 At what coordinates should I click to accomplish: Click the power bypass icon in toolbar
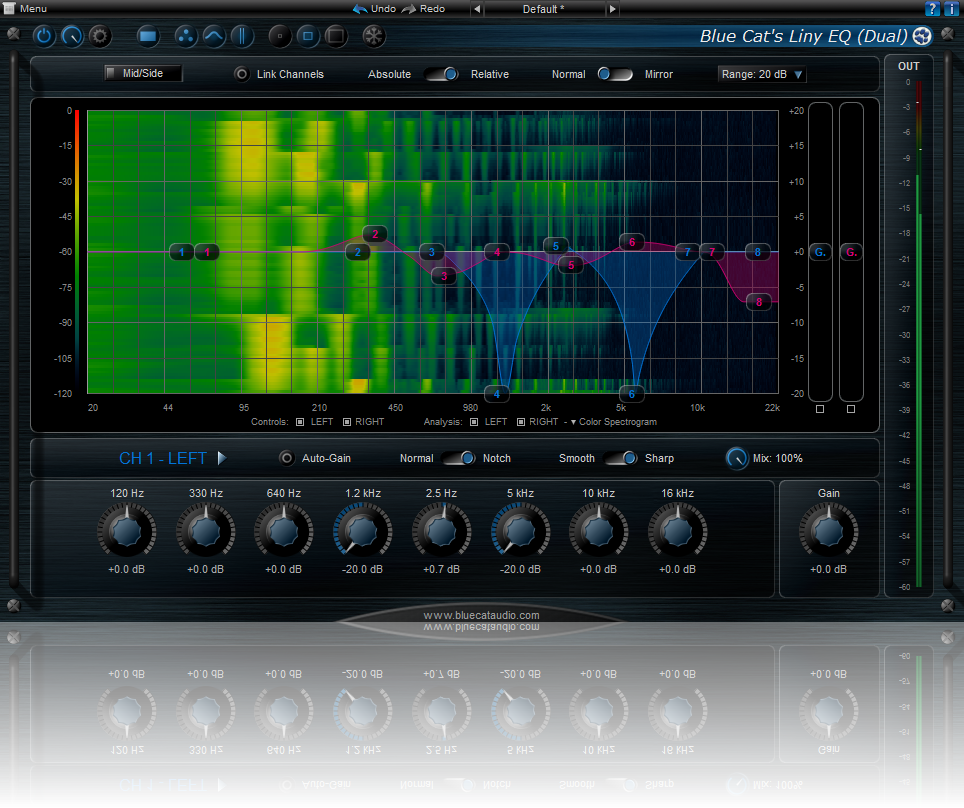pyautogui.click(x=44, y=37)
